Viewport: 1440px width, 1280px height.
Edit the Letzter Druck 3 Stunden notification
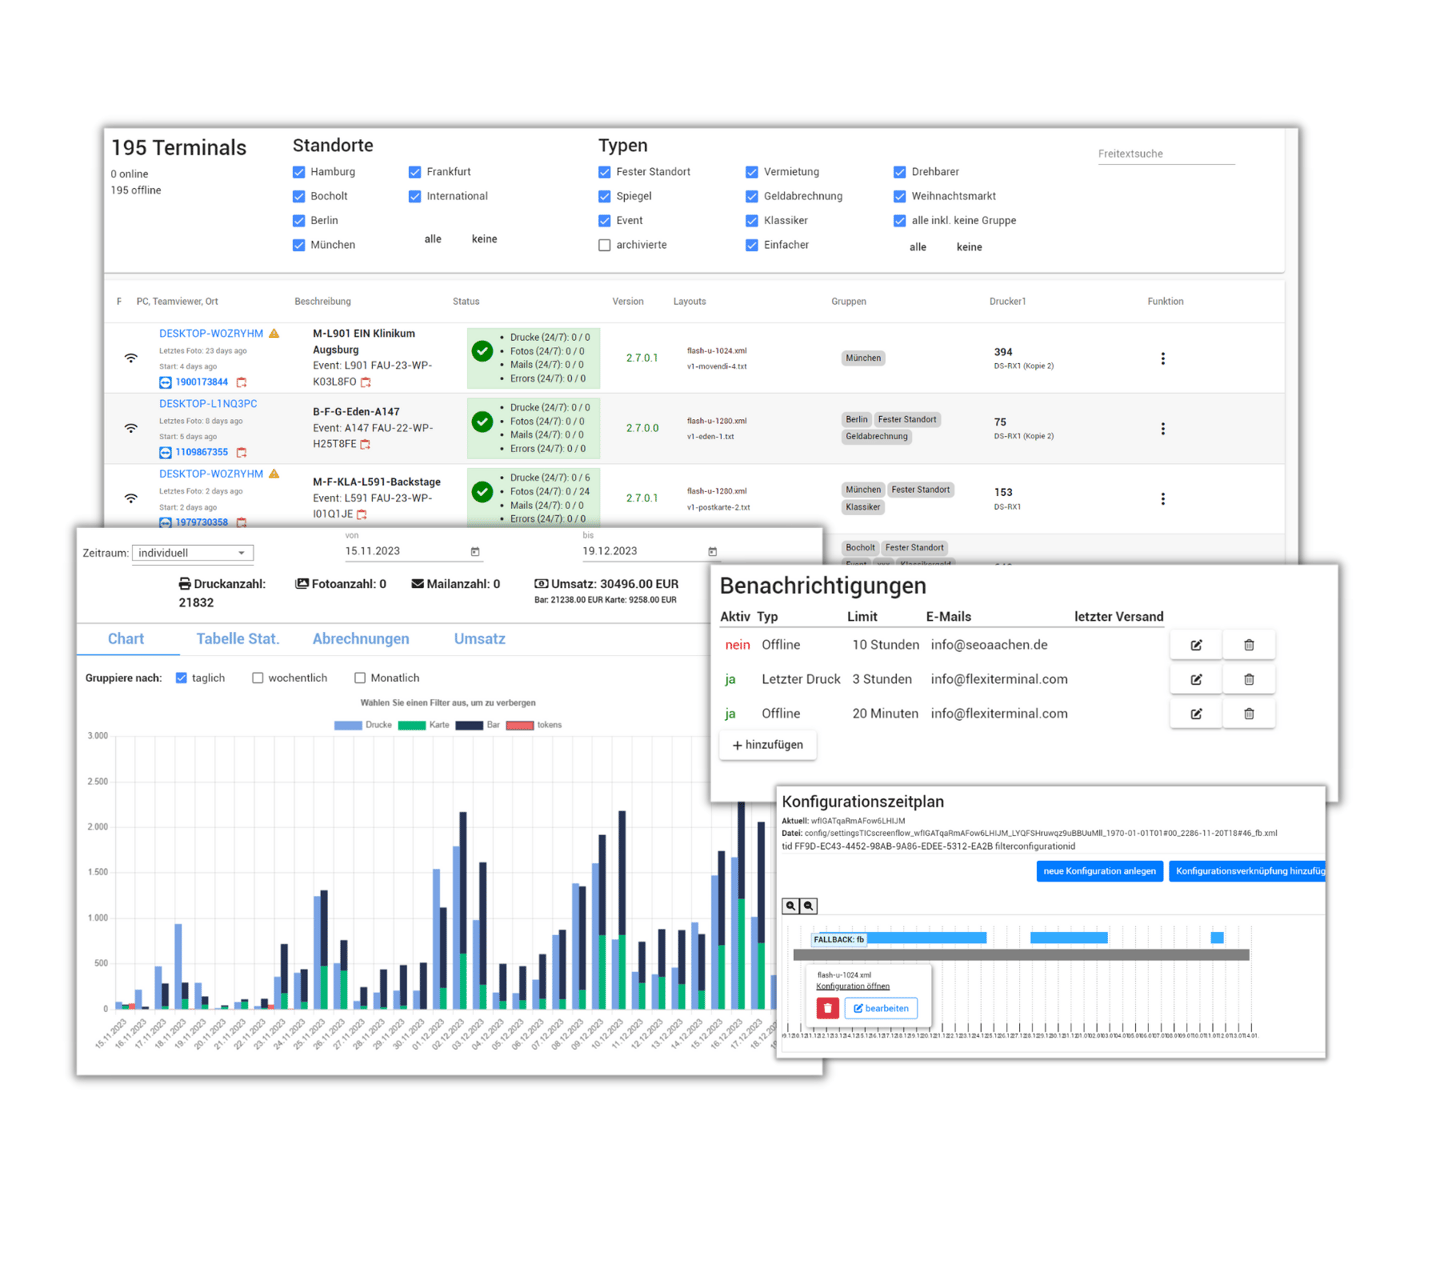pyautogui.click(x=1196, y=679)
